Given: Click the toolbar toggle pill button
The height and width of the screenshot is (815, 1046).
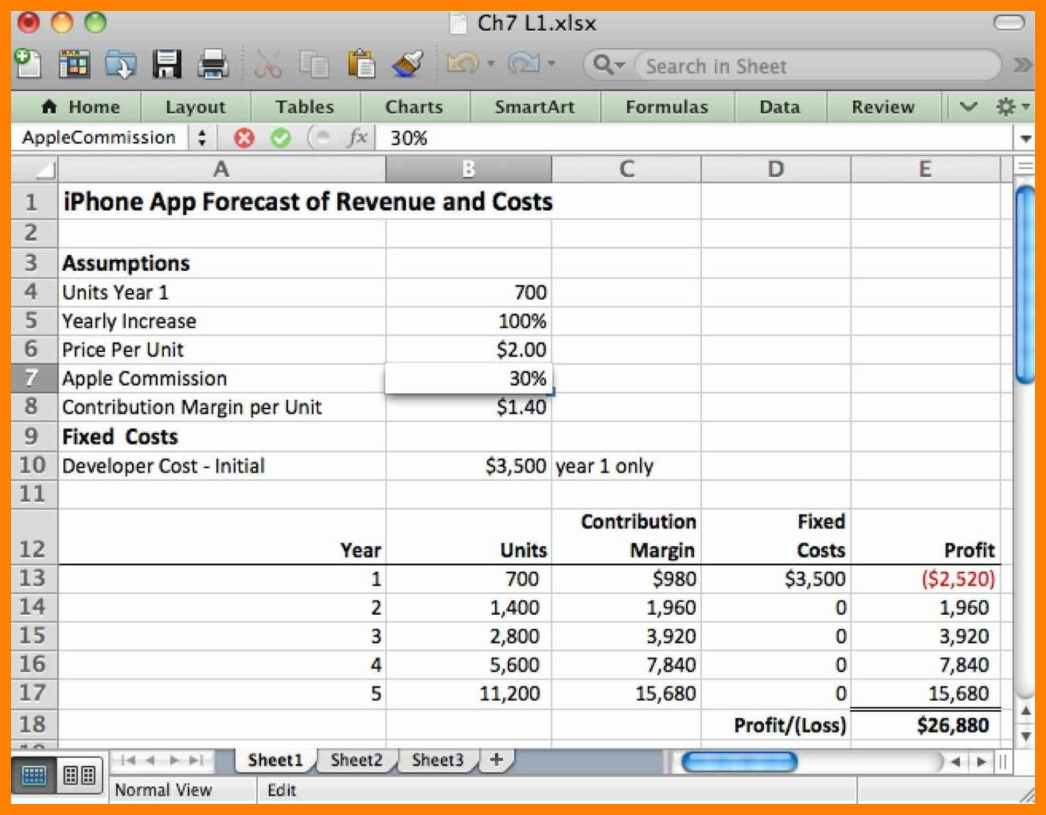Looking at the screenshot, I should 1009,22.
